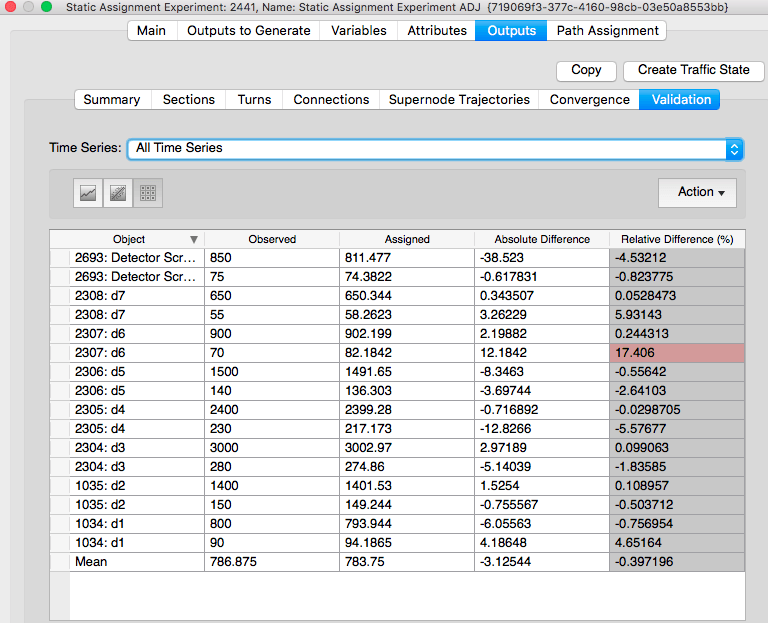
Task: Select assigned value 82.1842 cell
Action: [x=407, y=353]
